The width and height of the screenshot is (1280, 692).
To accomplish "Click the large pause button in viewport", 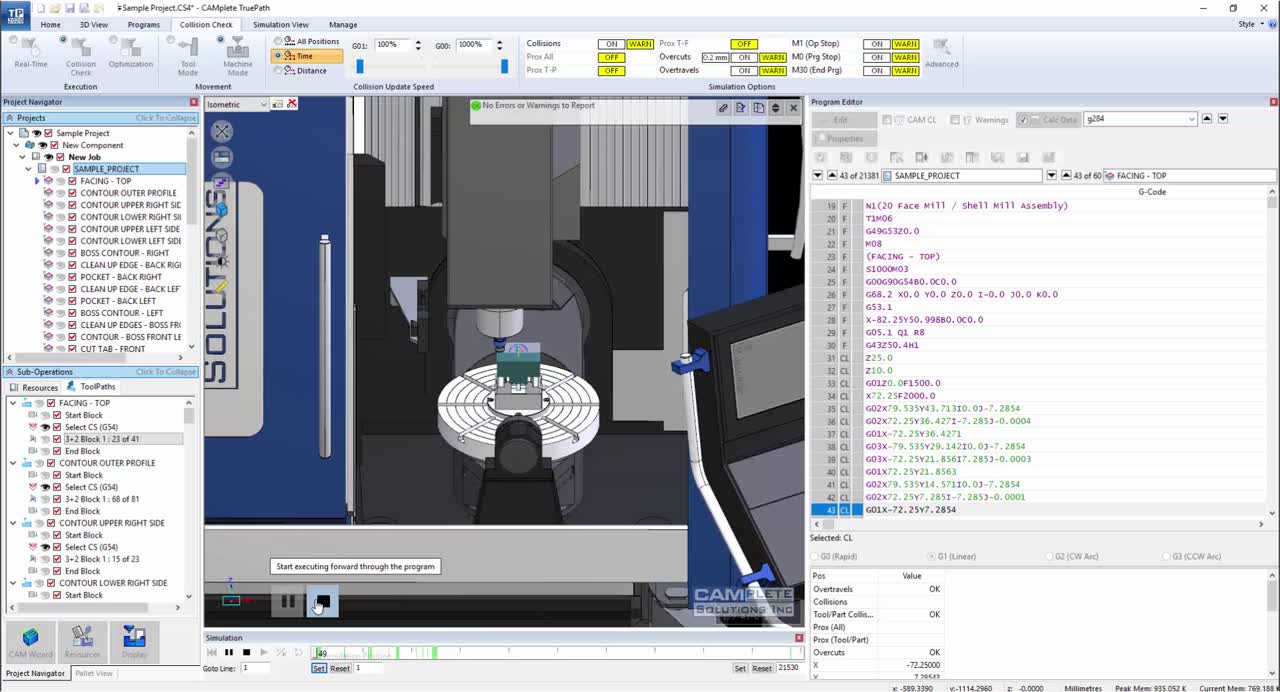I will (x=287, y=601).
